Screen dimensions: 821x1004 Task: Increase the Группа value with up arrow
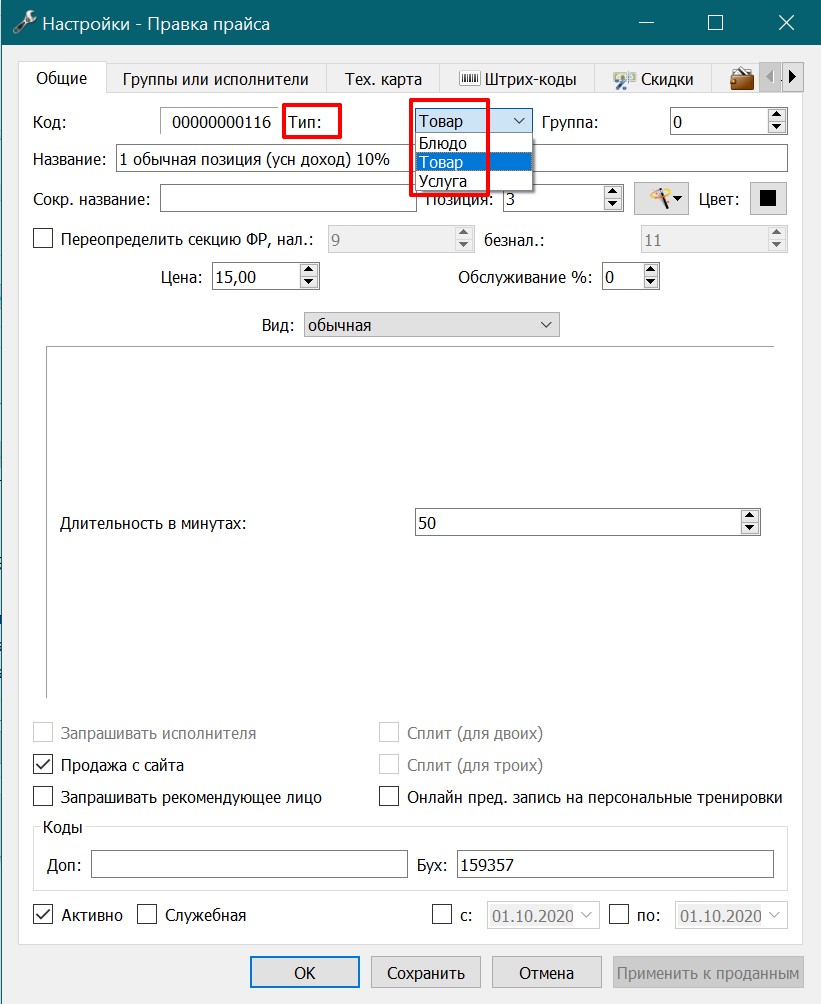(x=777, y=115)
